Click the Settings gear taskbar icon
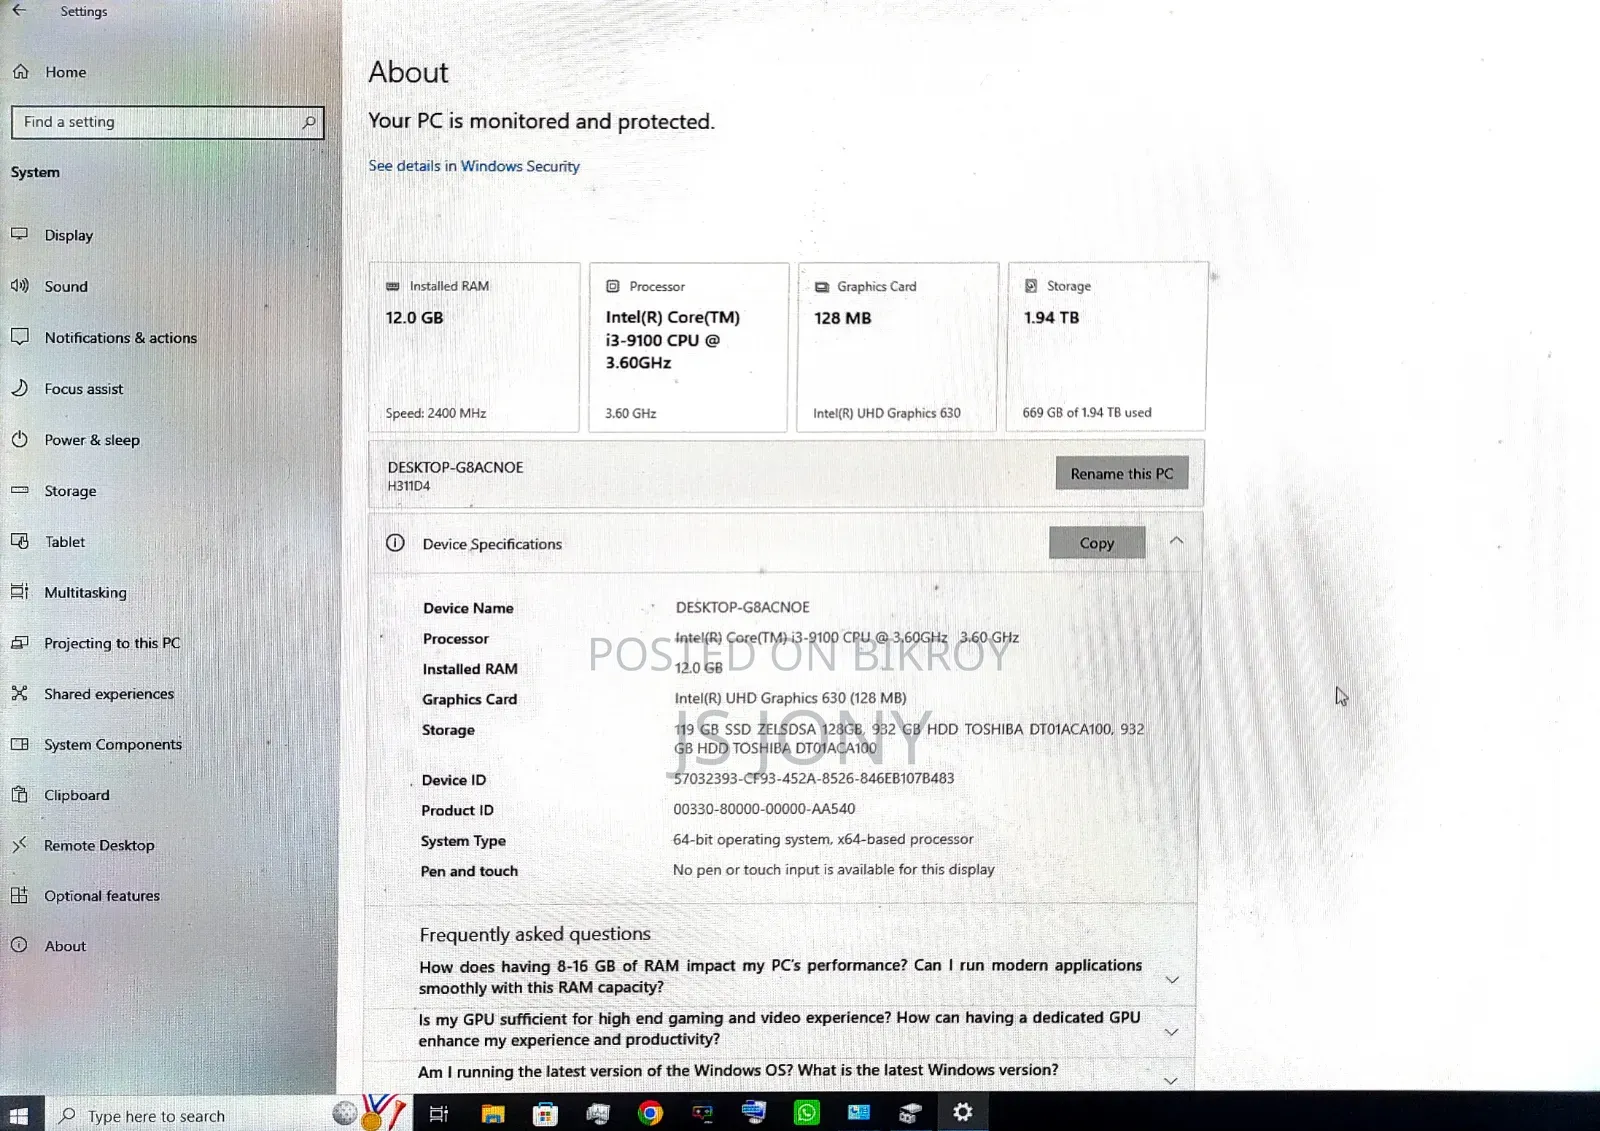1600x1131 pixels. (x=963, y=1111)
